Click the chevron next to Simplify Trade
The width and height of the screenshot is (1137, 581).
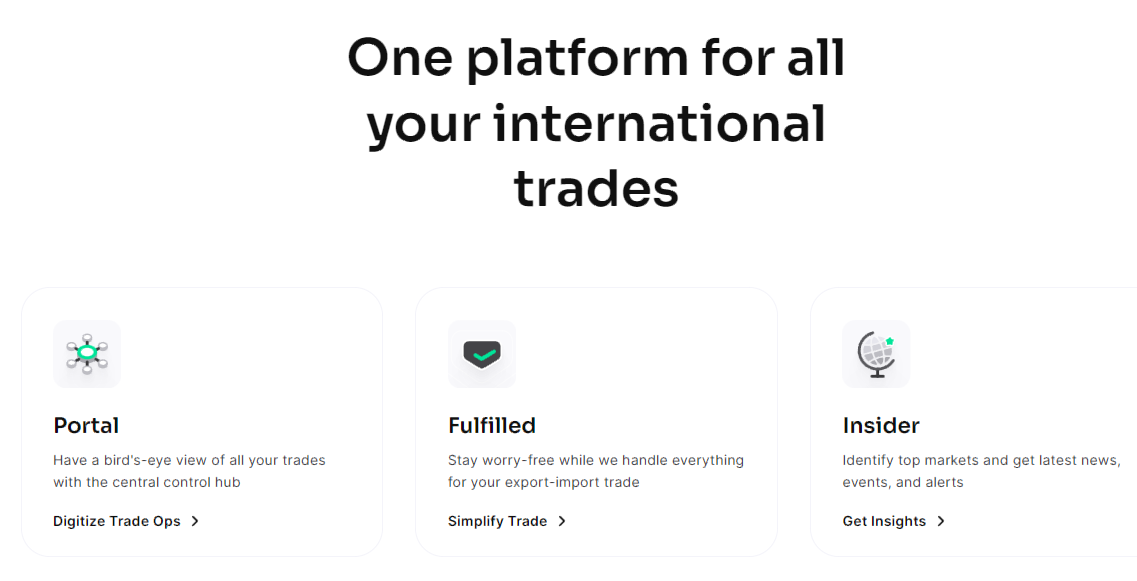click(563, 521)
